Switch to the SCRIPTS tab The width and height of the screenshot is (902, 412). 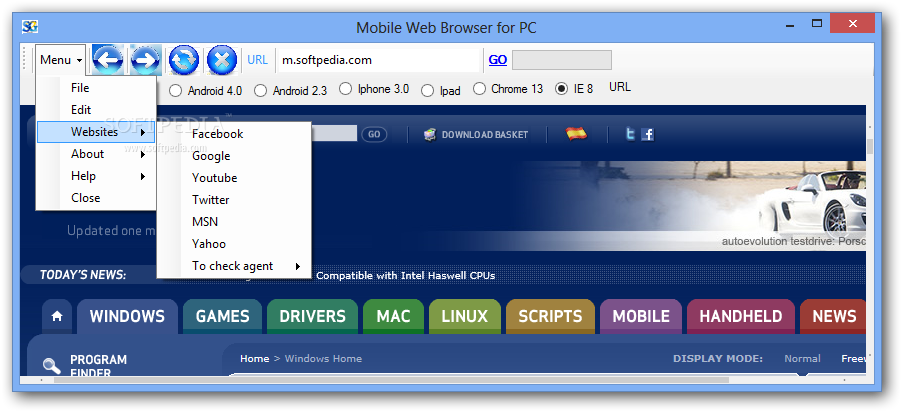point(551,316)
